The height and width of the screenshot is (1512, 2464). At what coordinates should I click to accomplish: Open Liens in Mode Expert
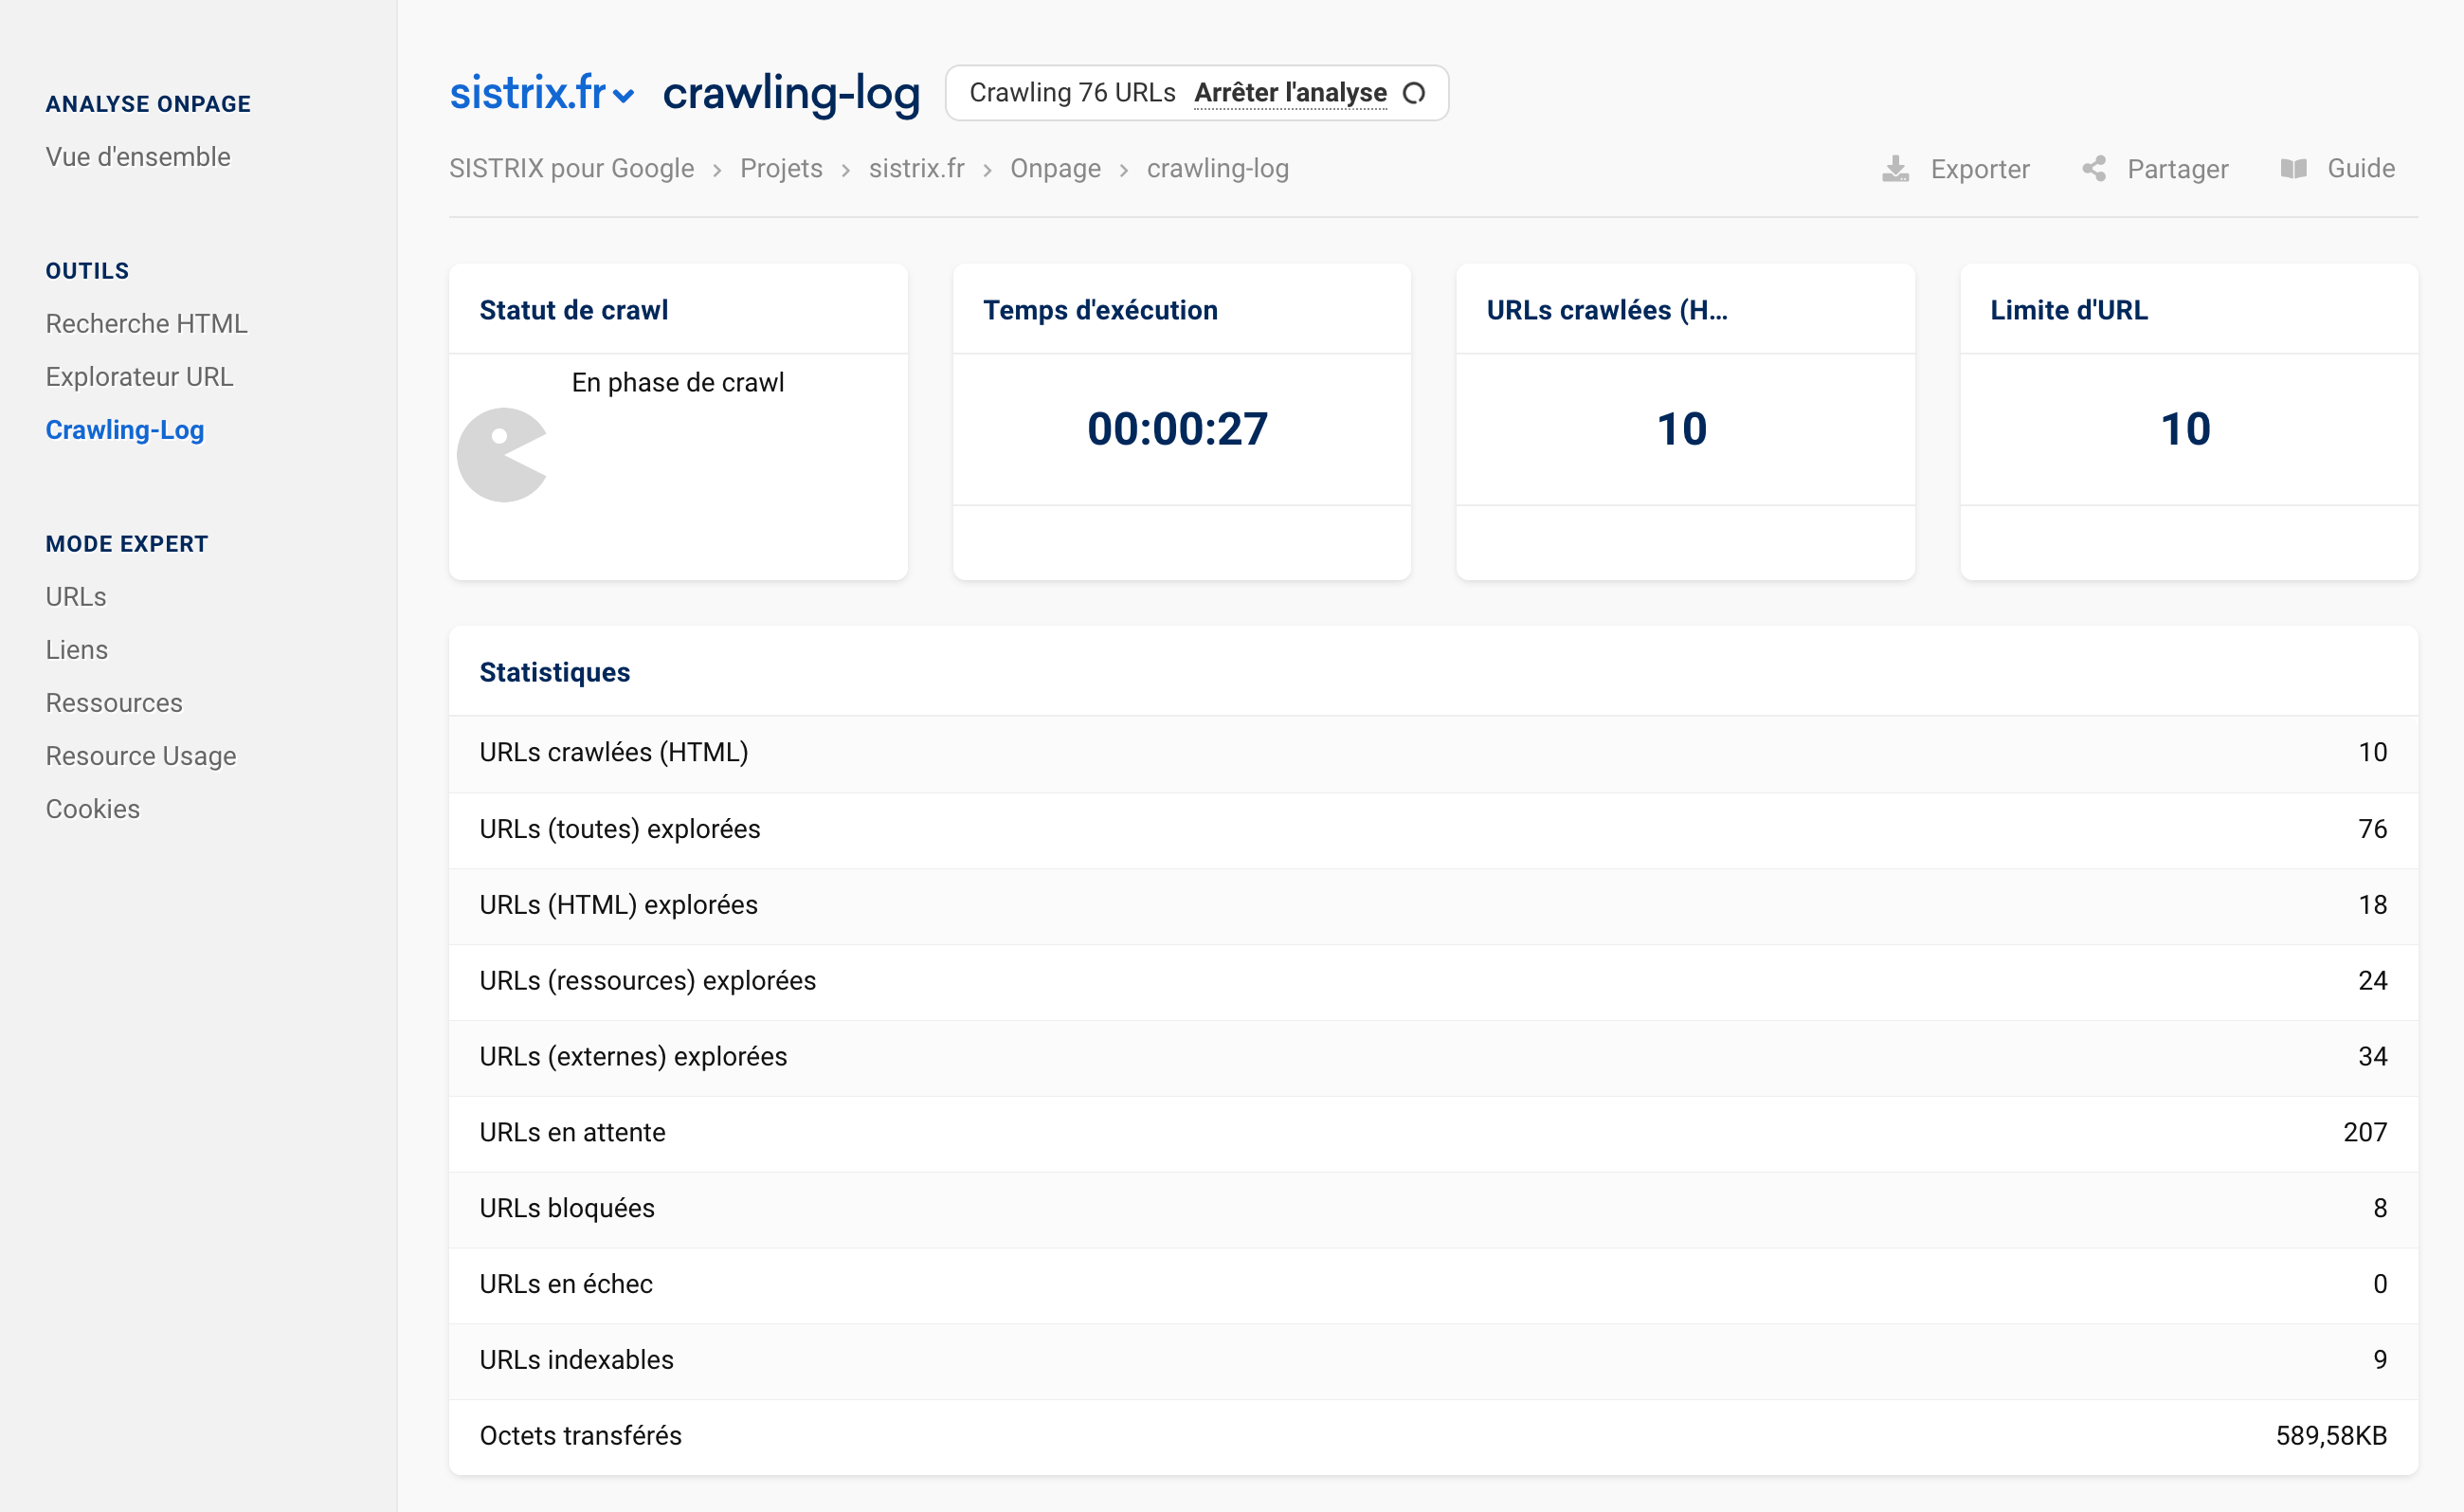click(x=77, y=650)
